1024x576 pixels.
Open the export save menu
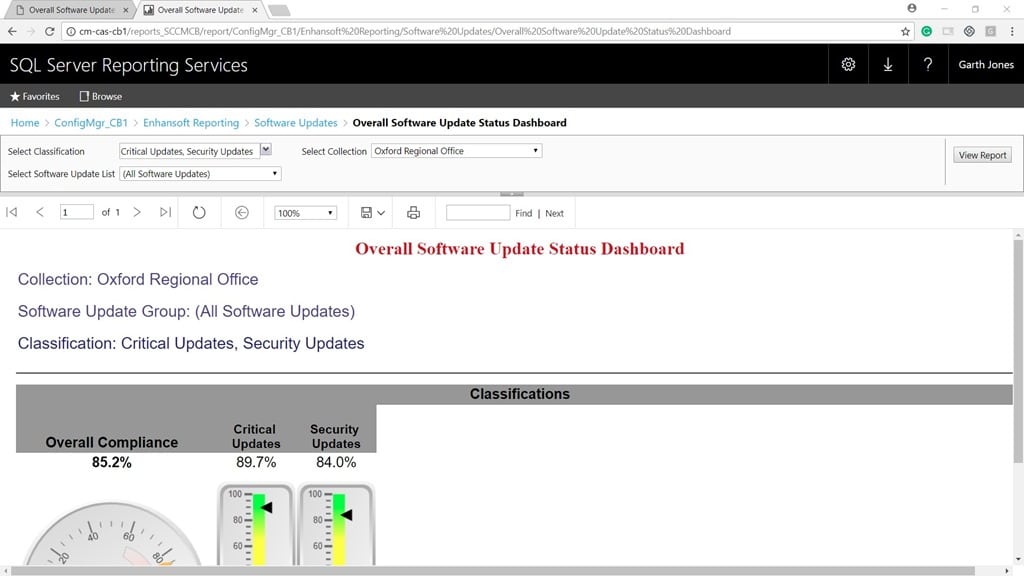372,213
